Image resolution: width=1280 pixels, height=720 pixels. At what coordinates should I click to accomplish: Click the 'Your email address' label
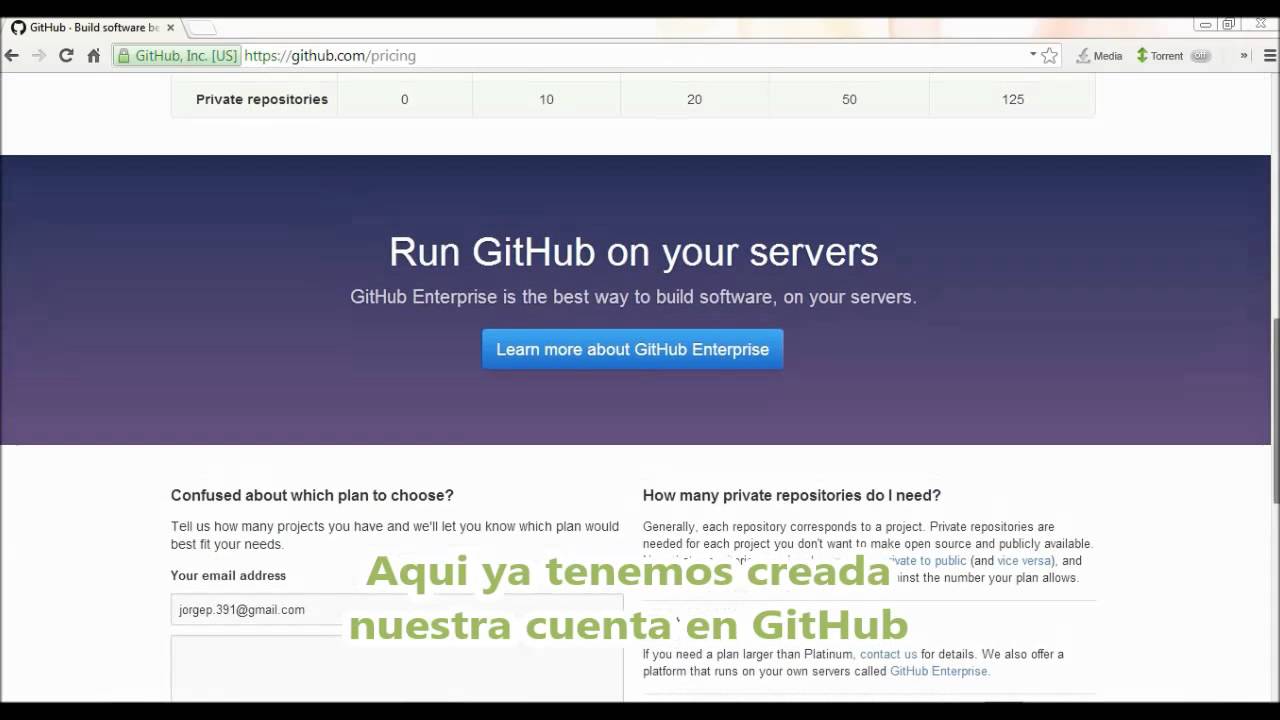(228, 575)
